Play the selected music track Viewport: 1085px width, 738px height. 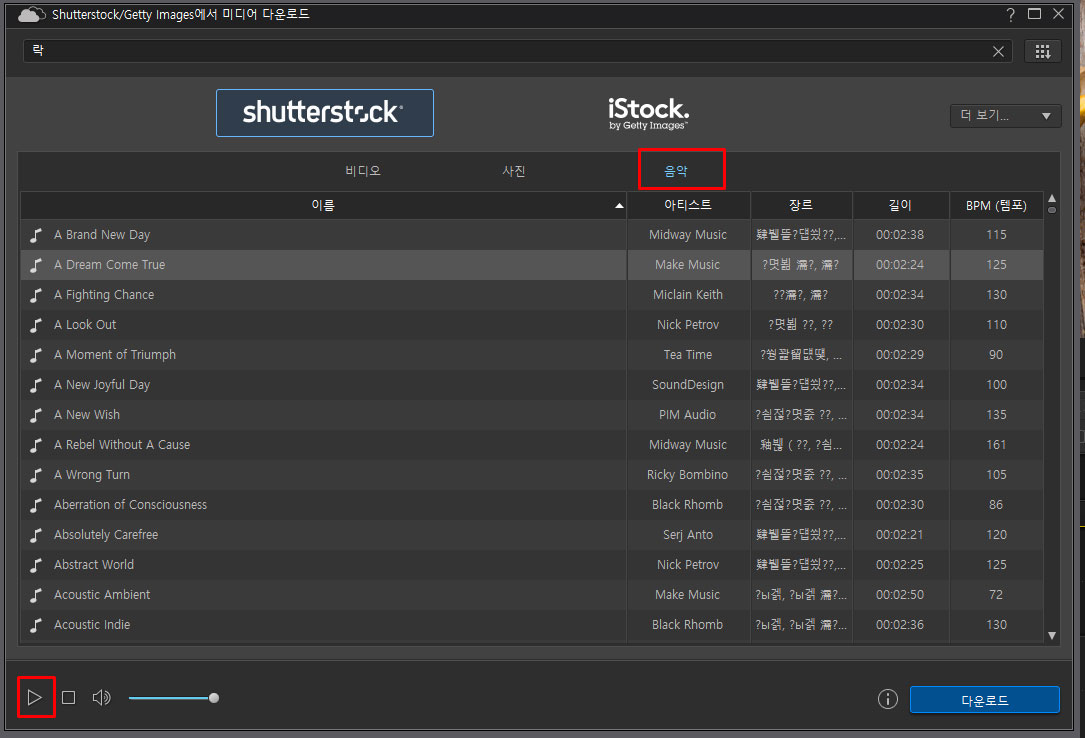click(35, 697)
